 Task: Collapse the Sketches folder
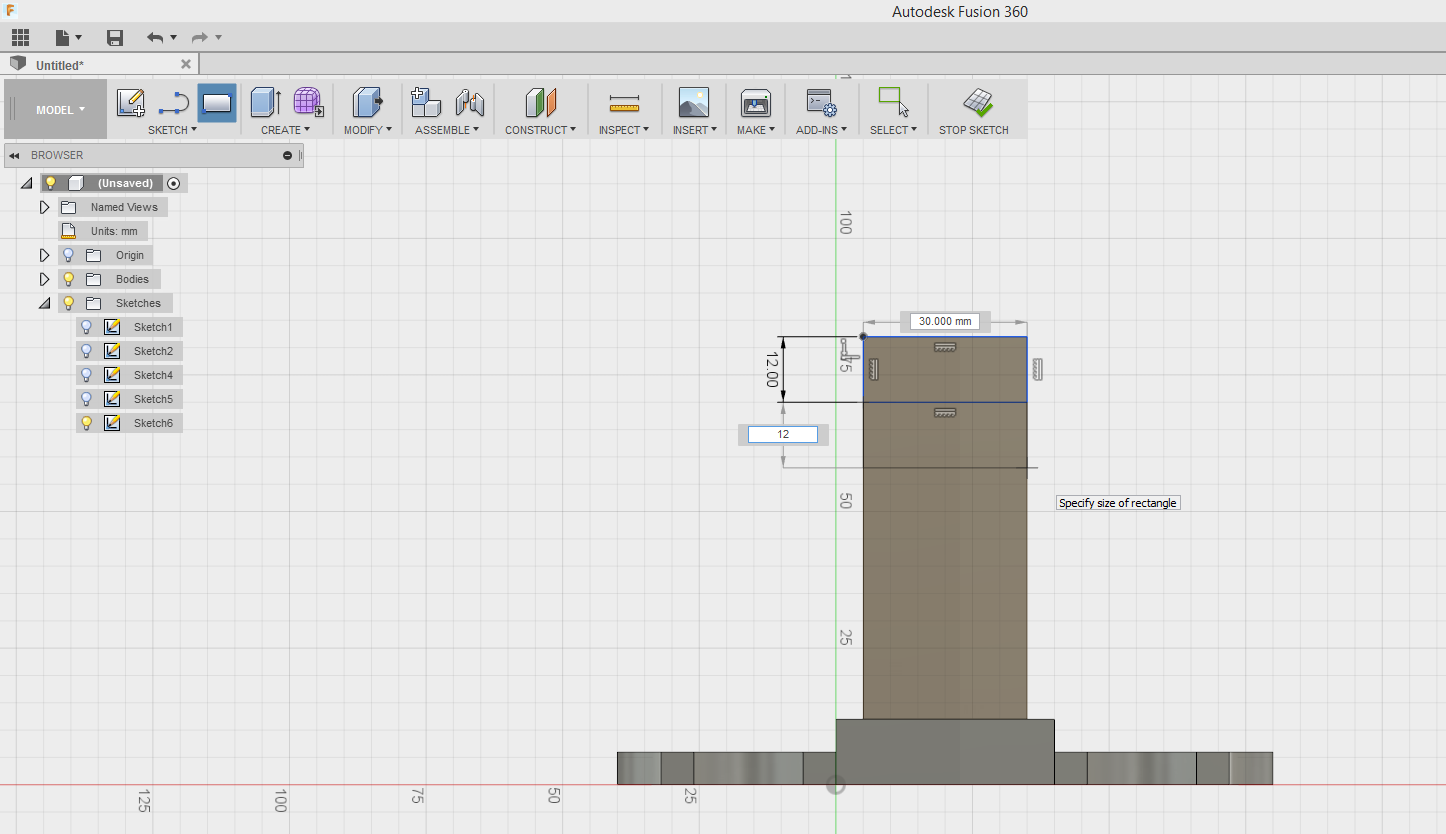click(44, 303)
